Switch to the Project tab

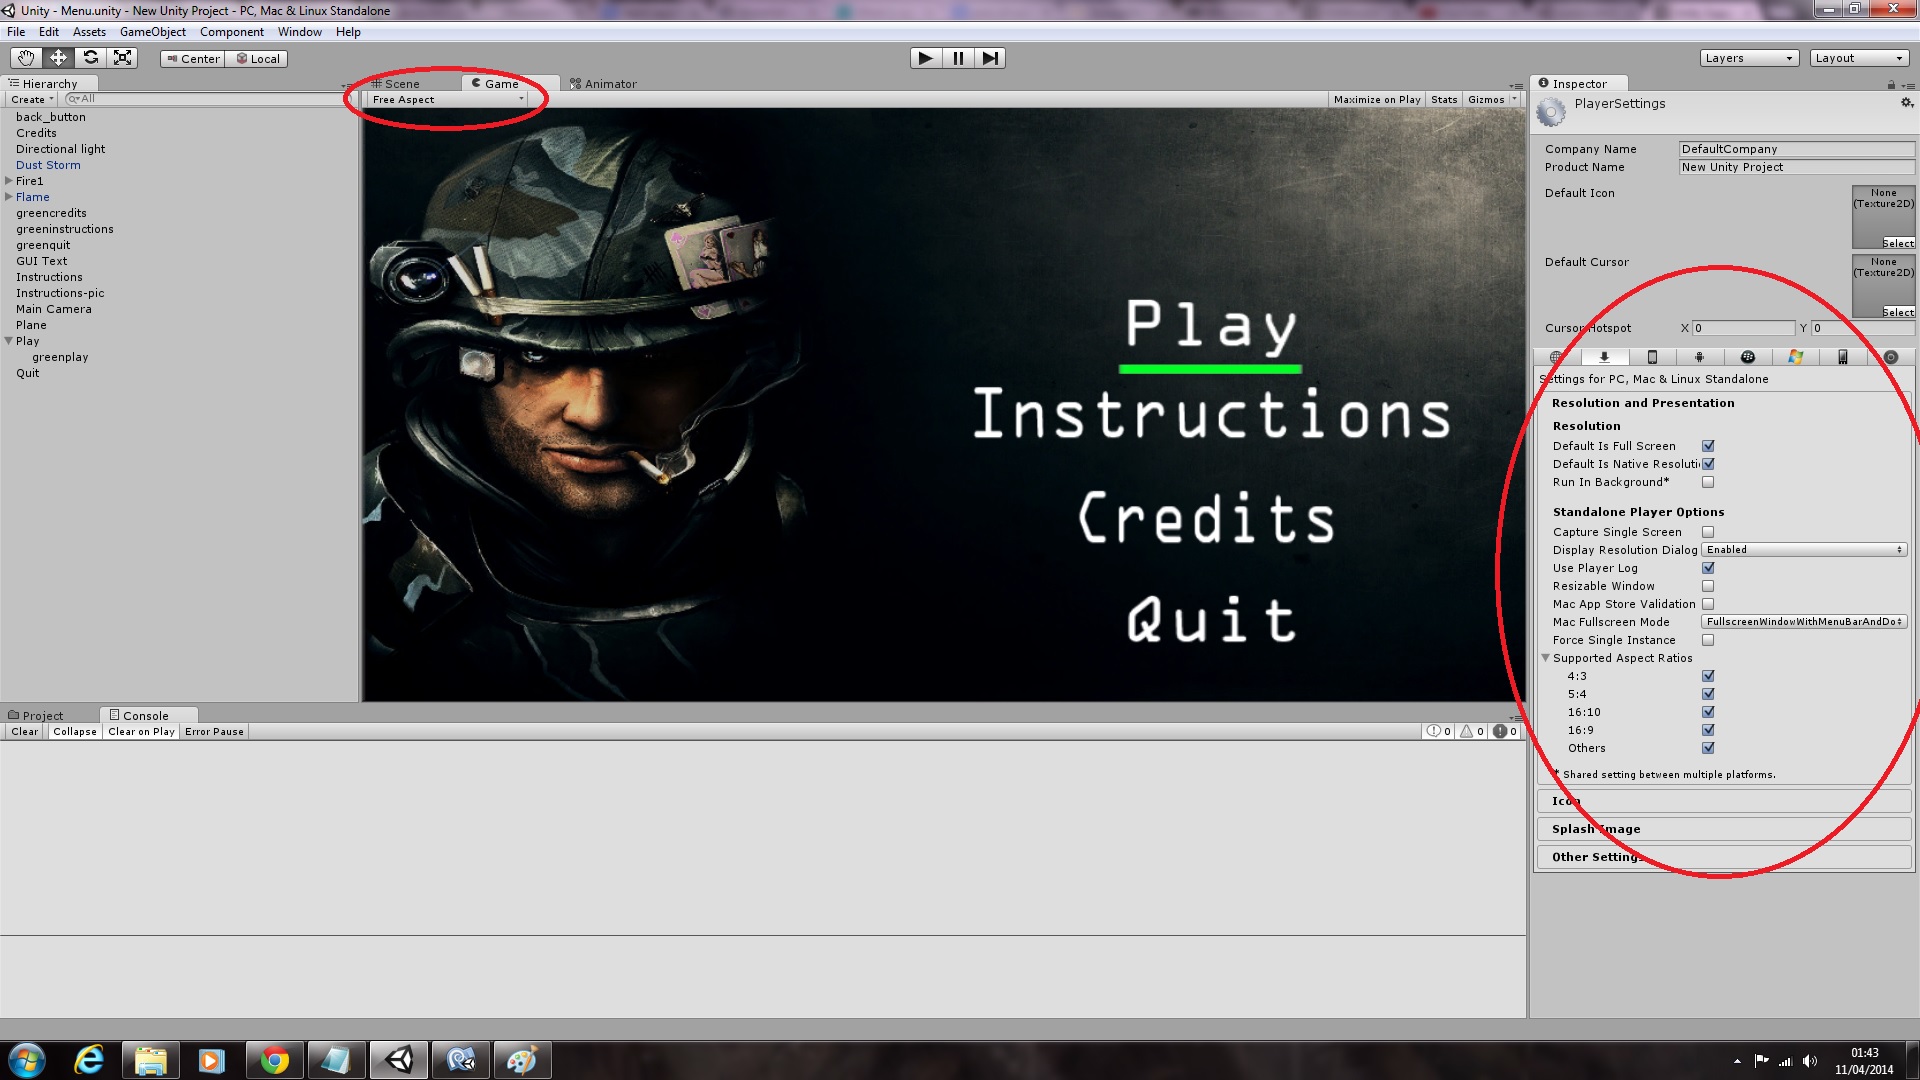coord(36,715)
